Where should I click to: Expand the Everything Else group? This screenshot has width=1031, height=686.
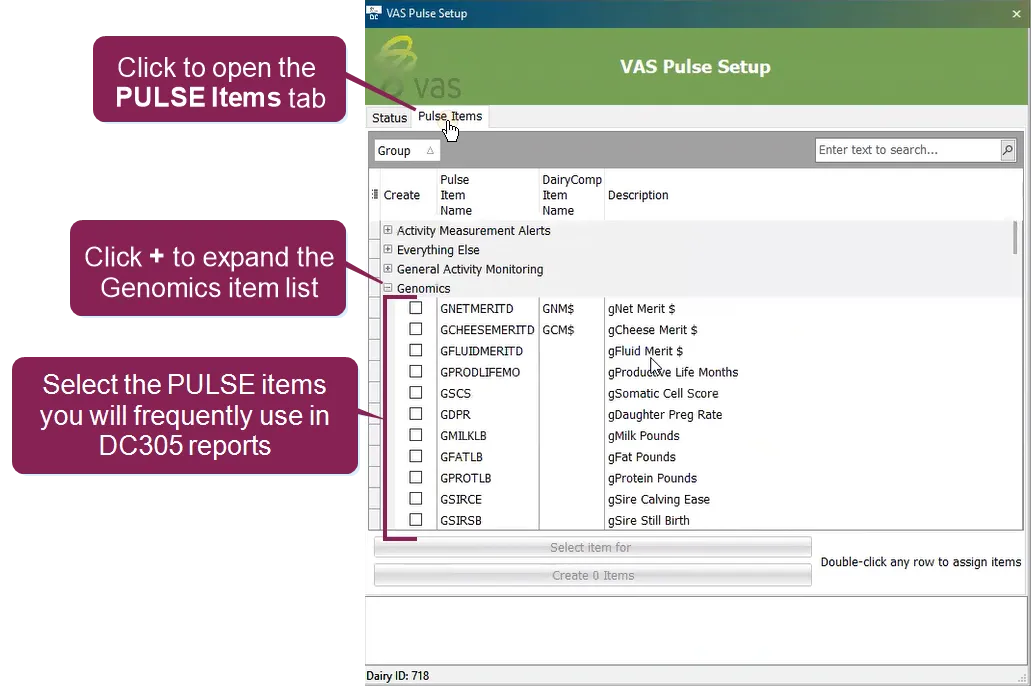point(388,249)
